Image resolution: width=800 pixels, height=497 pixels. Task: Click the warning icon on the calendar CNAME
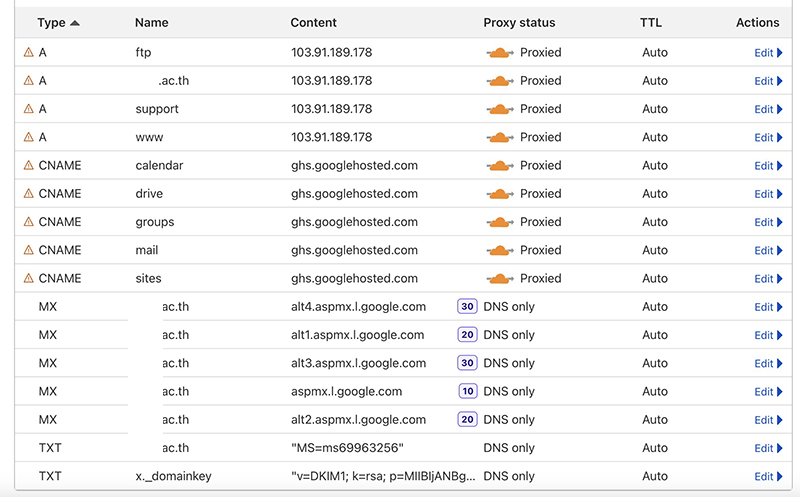(x=28, y=165)
